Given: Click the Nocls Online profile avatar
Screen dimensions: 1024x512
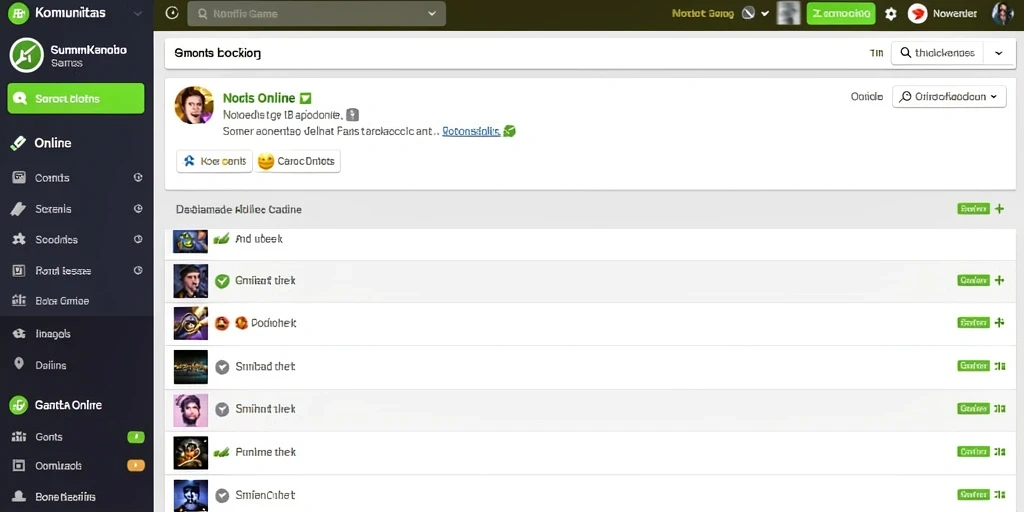Looking at the screenshot, I should [194, 105].
